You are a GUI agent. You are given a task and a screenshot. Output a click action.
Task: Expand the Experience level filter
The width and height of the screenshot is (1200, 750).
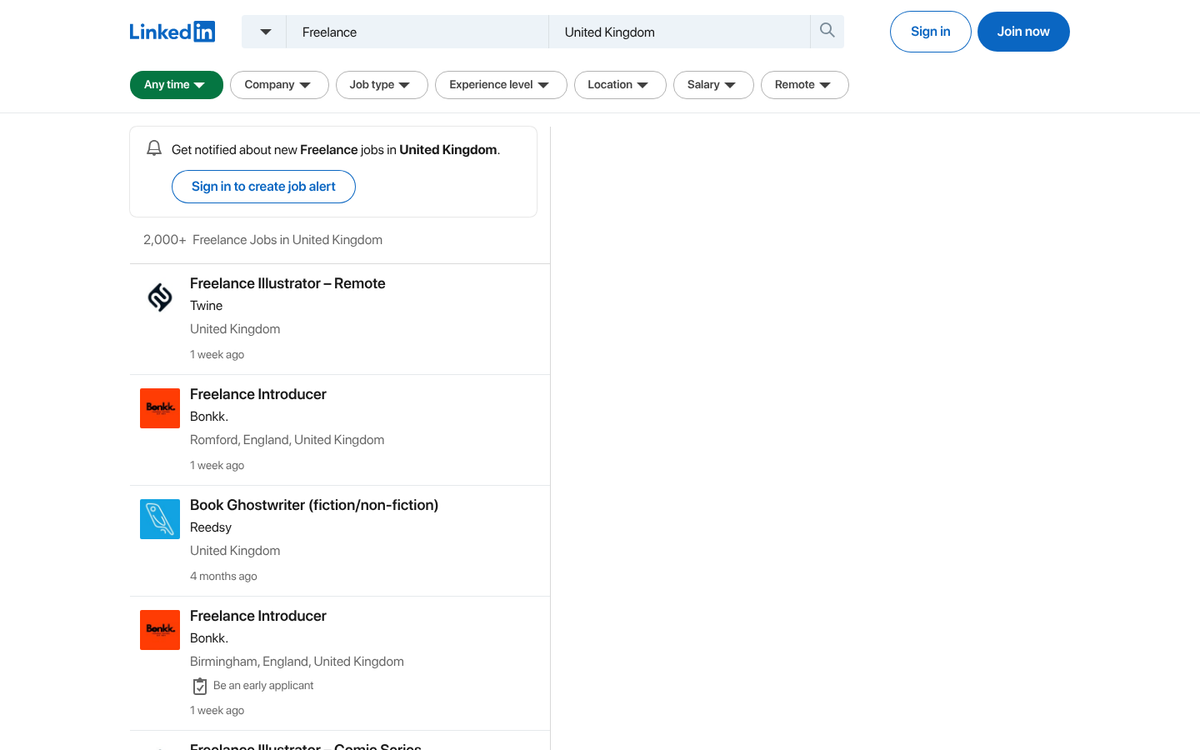(x=500, y=85)
